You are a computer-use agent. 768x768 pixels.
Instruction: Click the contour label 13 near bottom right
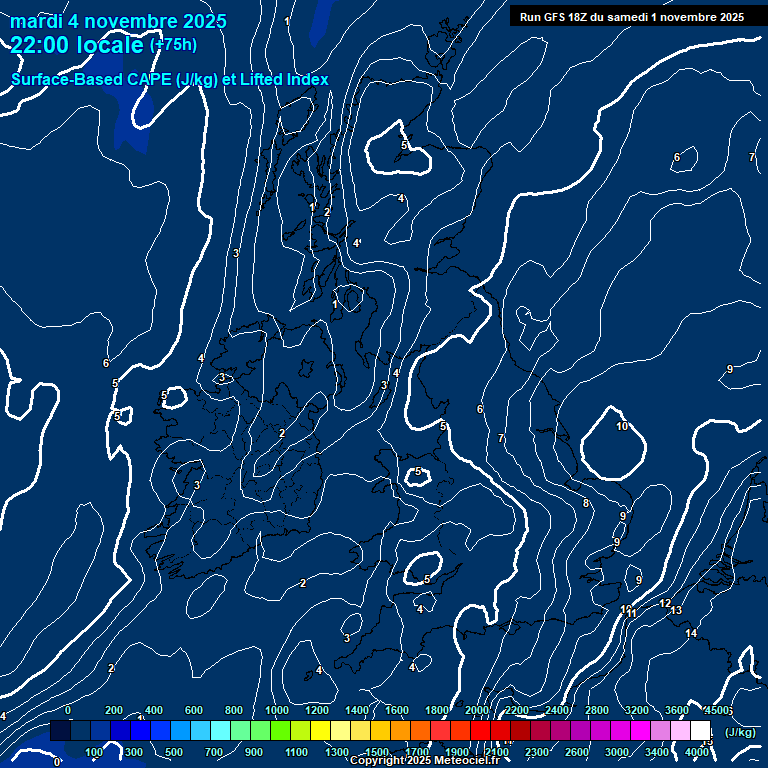[x=676, y=610]
